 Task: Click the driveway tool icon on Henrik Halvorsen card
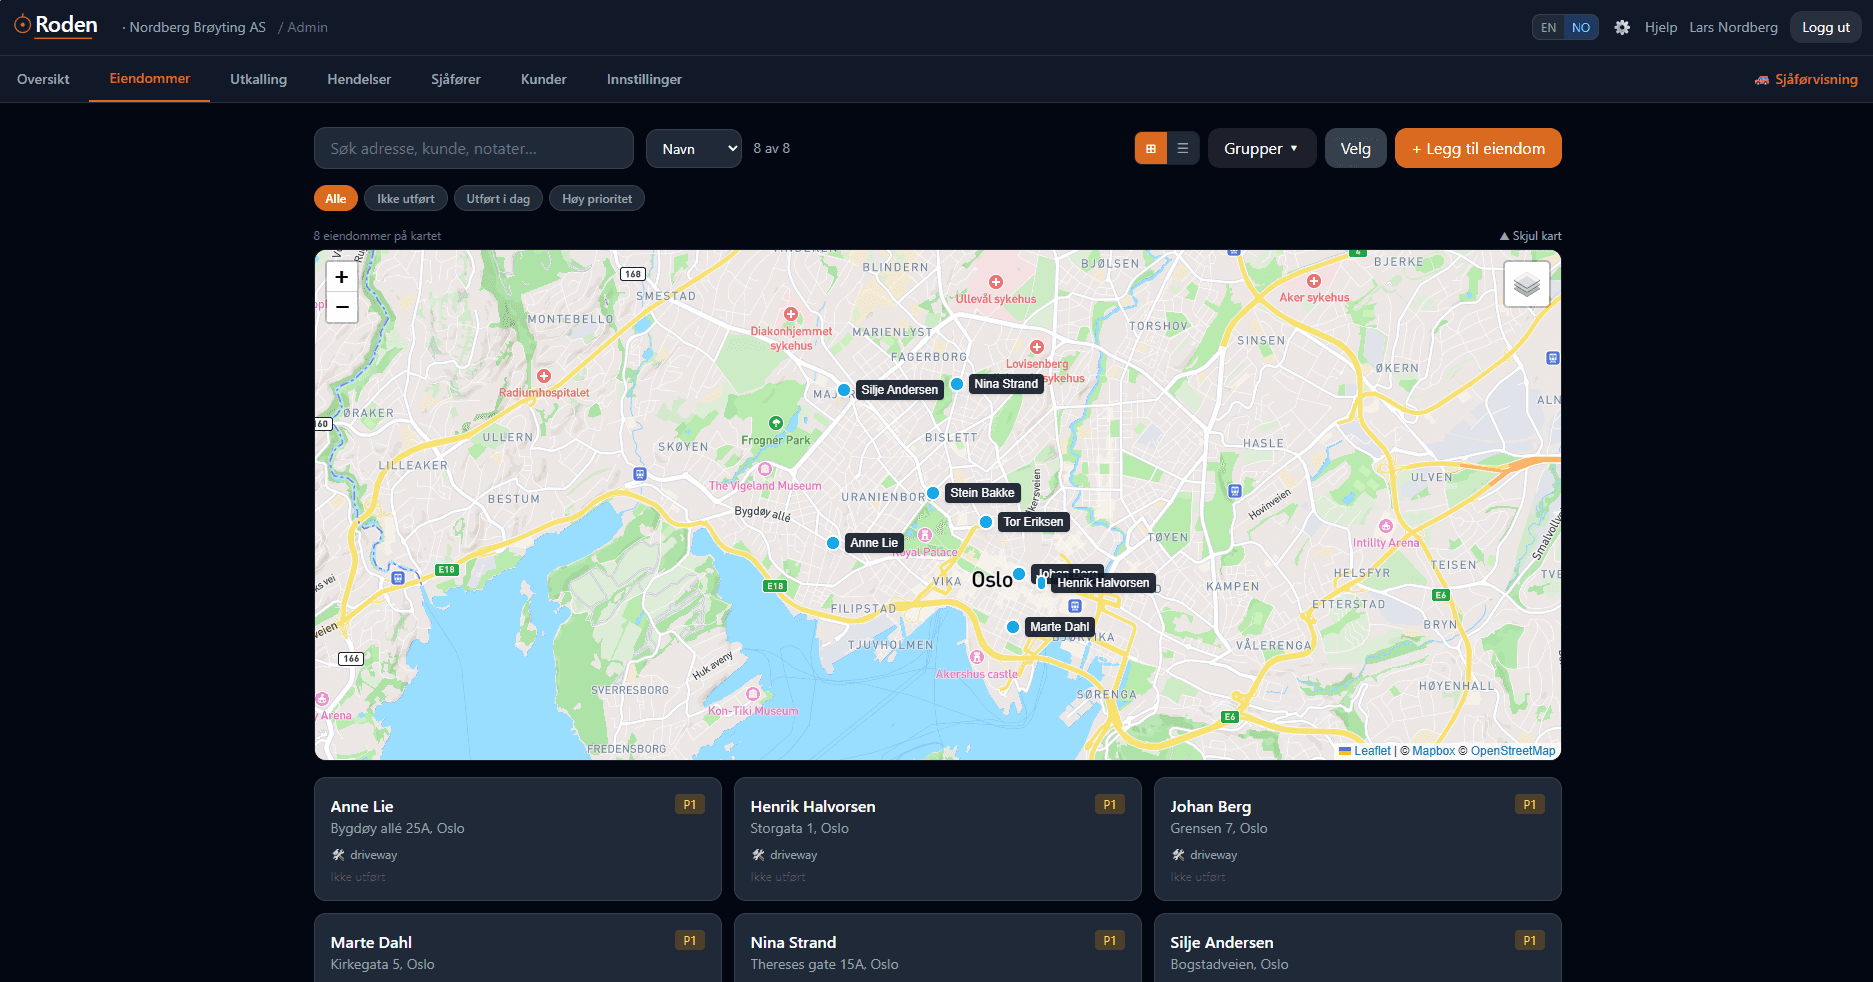(x=758, y=855)
